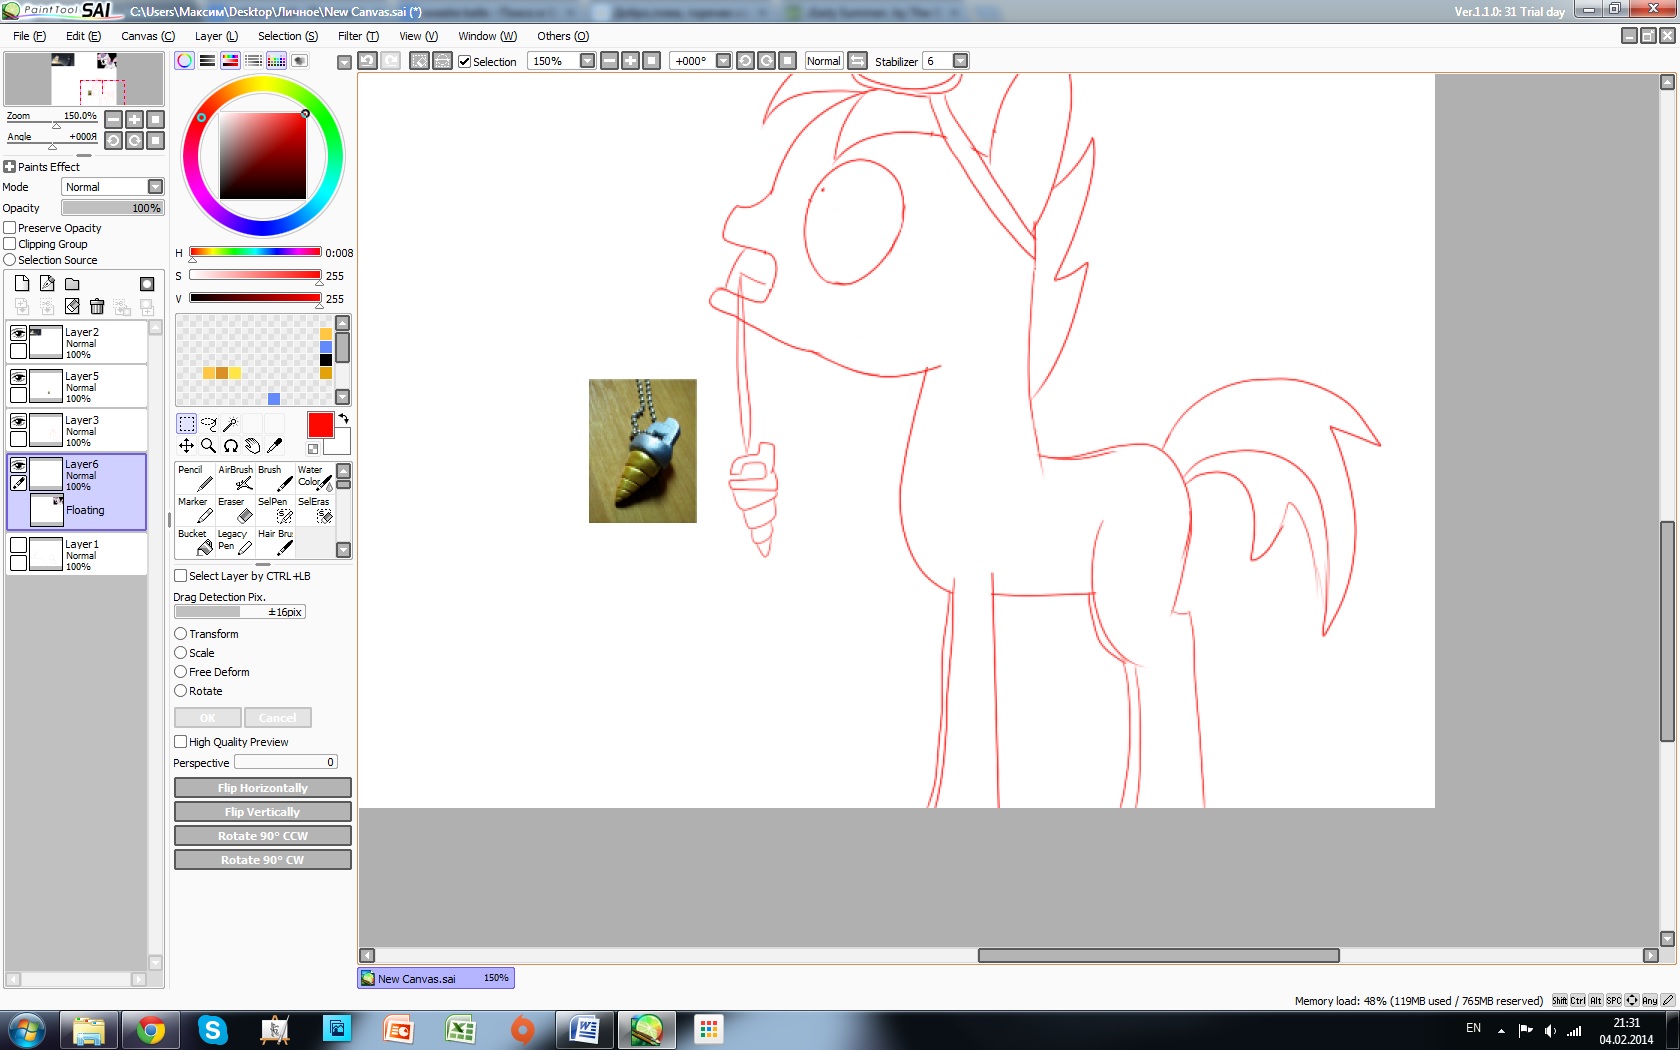Screen dimensions: 1680x1050
Task: Select the Move tool
Action: tap(187, 446)
